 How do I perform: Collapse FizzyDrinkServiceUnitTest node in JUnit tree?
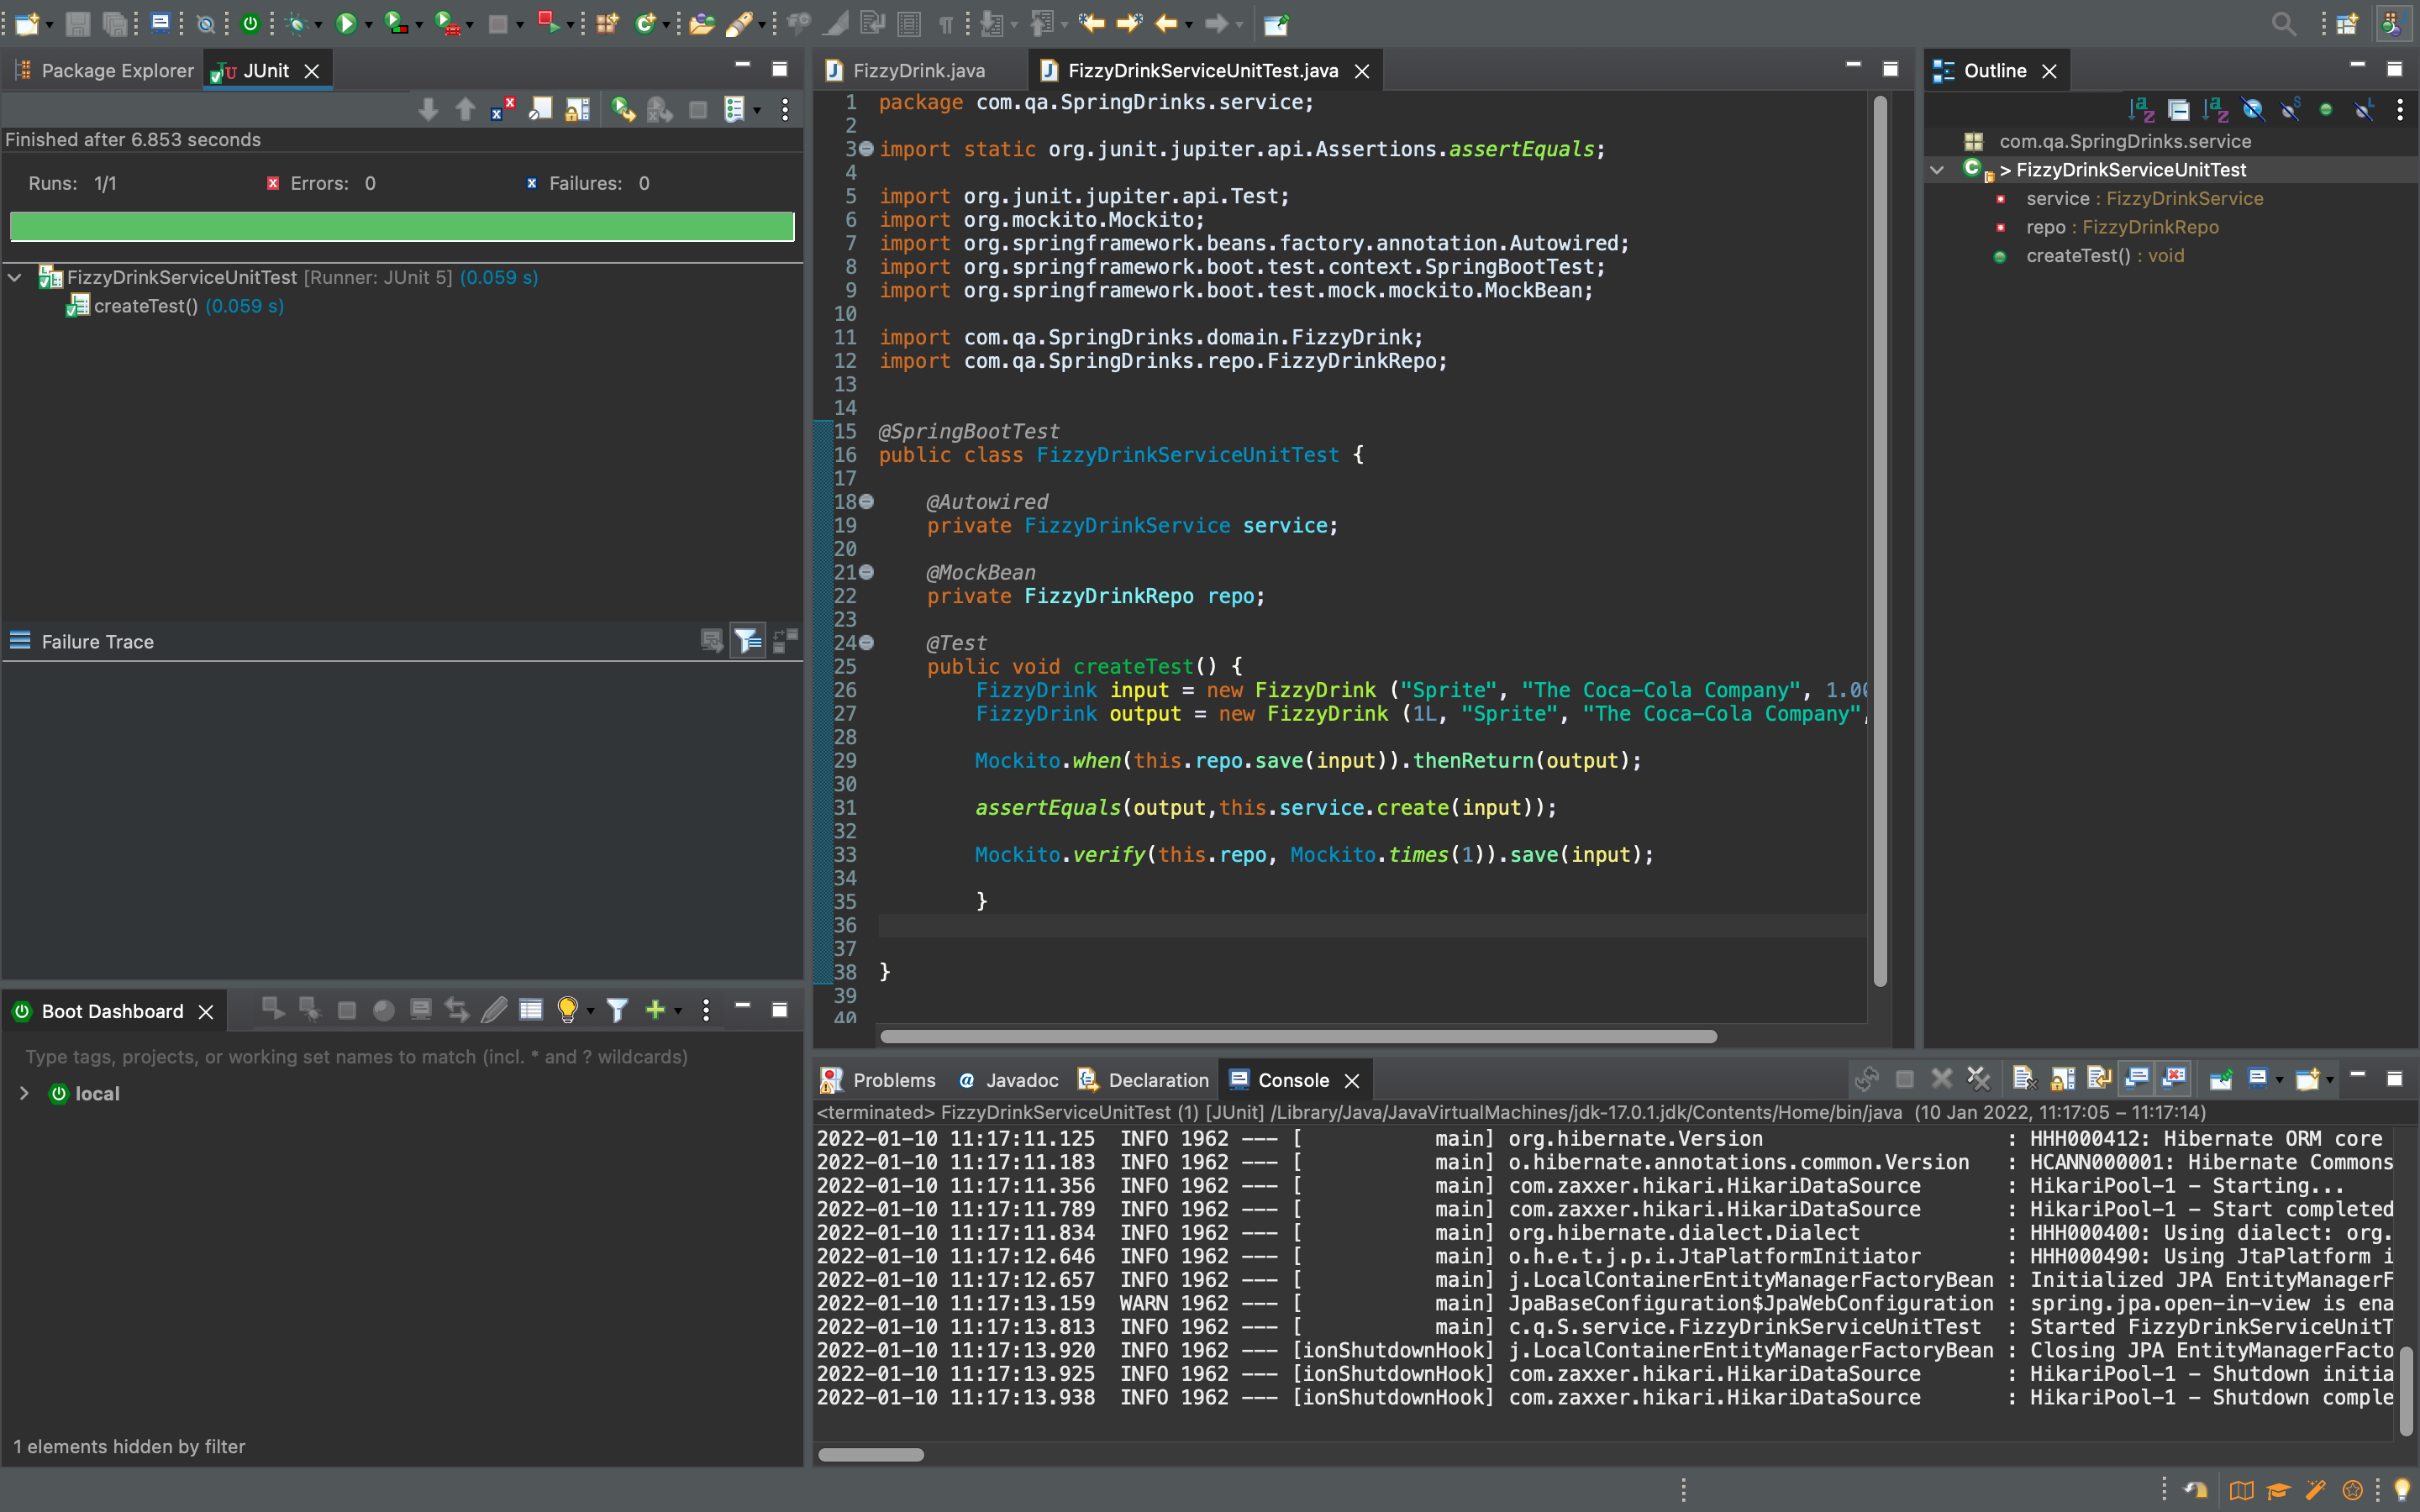coord(15,278)
